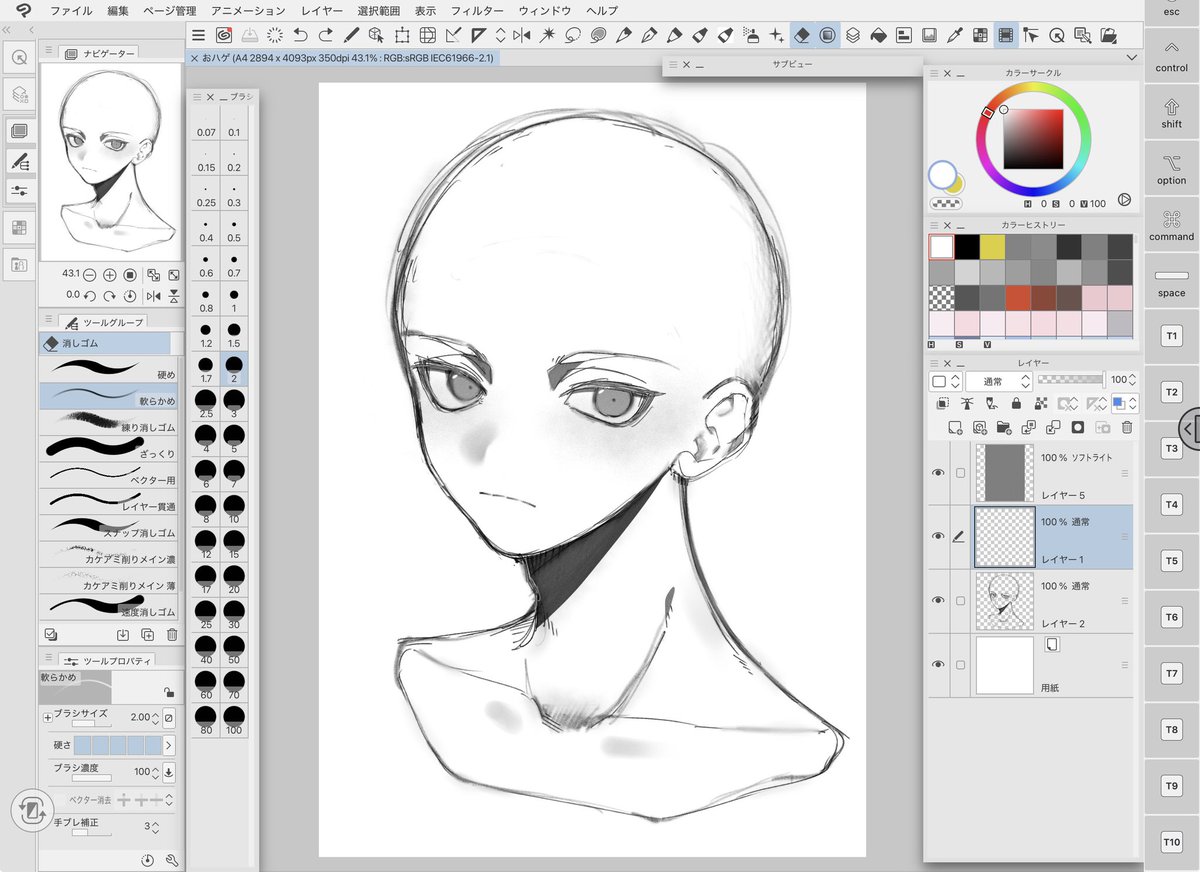Click the zoom out minus button in Navigator
This screenshot has width=1200, height=872.
coord(90,274)
